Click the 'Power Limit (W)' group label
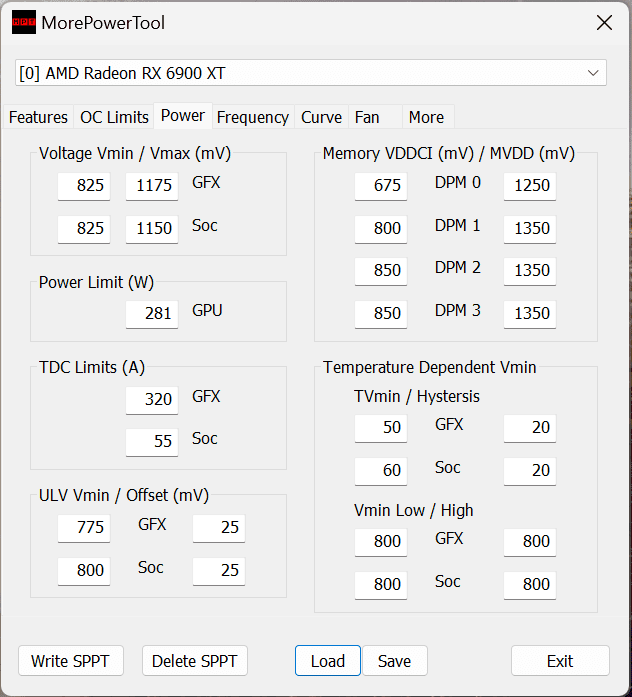The height and width of the screenshot is (697, 632). pyautogui.click(x=96, y=283)
